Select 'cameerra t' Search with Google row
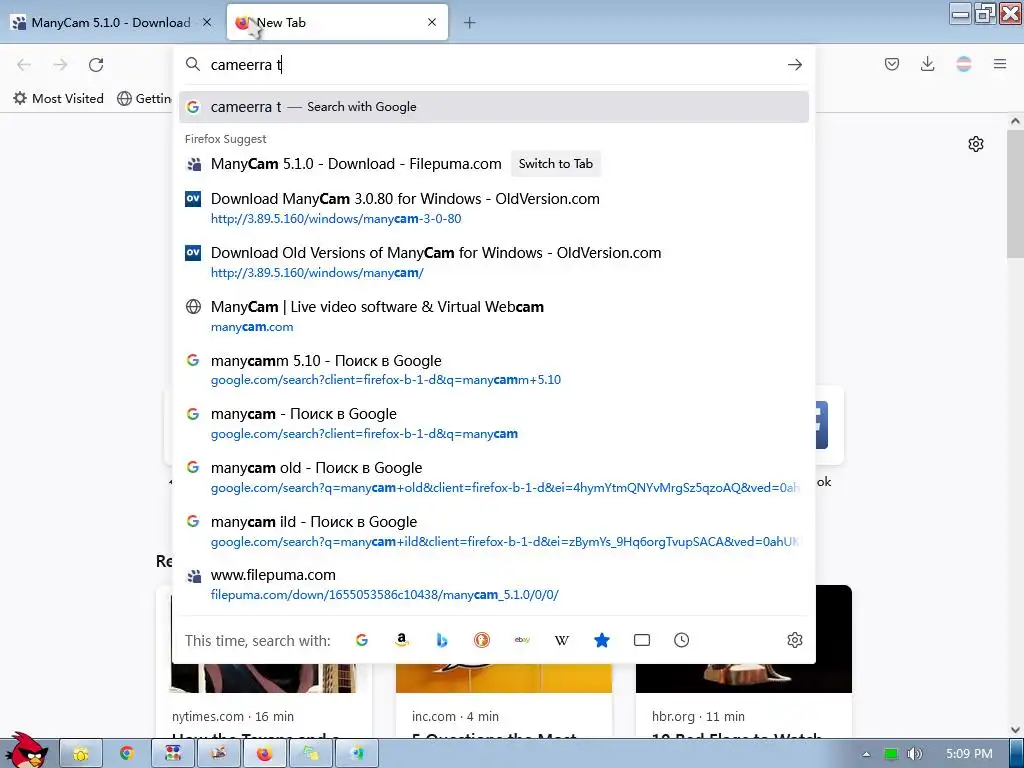The height and width of the screenshot is (768, 1024). click(x=494, y=106)
